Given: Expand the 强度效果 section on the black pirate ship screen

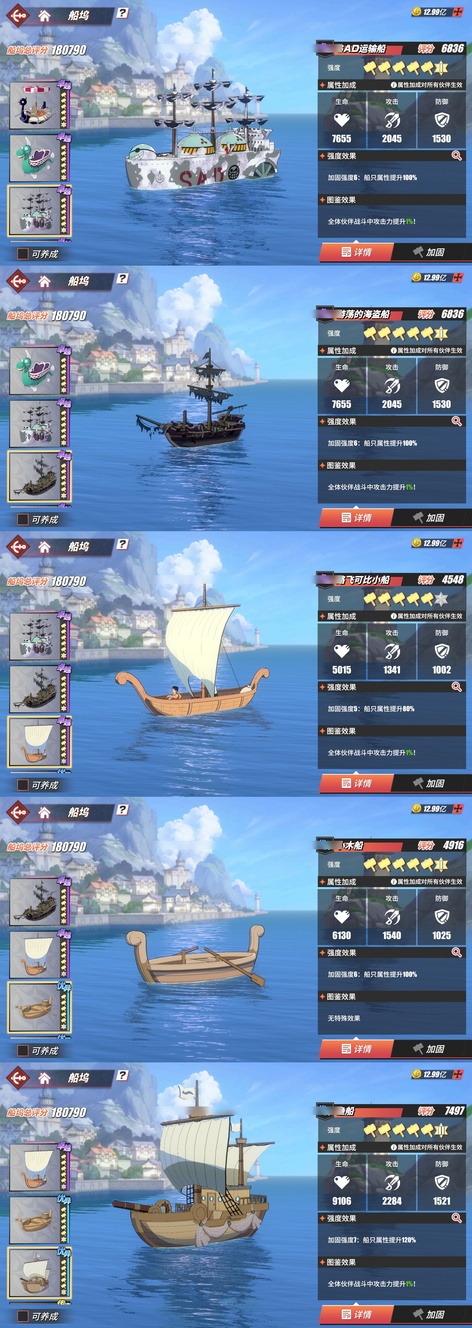Looking at the screenshot, I should pos(392,422).
